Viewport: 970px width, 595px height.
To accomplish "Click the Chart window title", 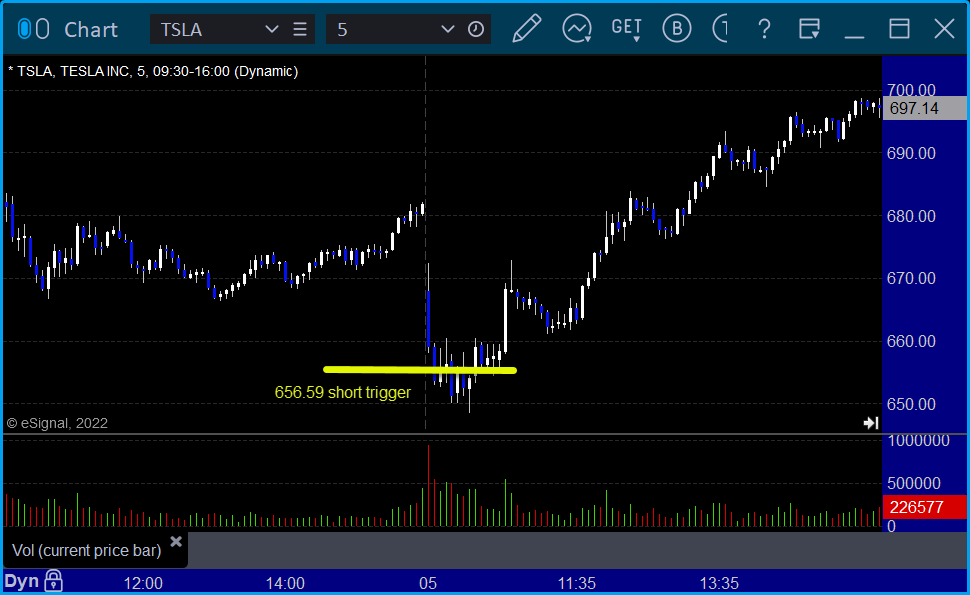I will coord(91,30).
